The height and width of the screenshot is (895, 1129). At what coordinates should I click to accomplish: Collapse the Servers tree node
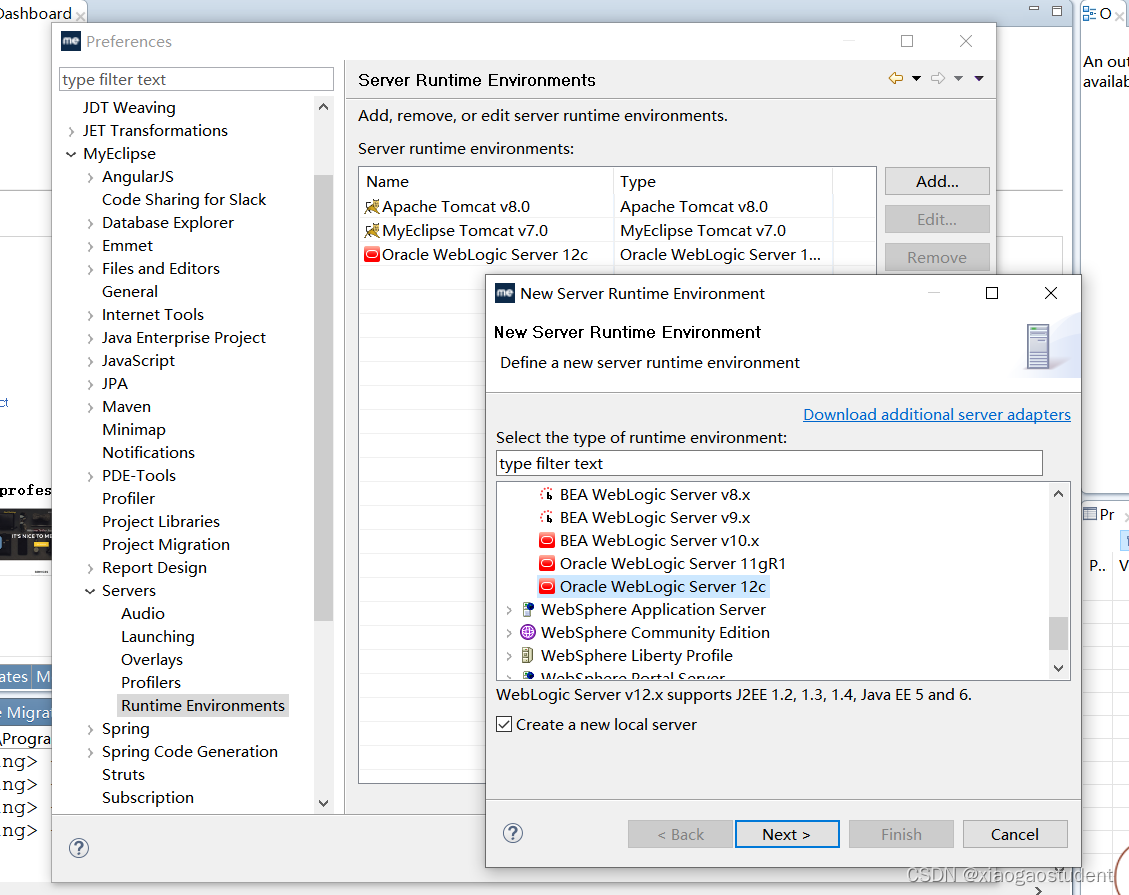coord(90,591)
